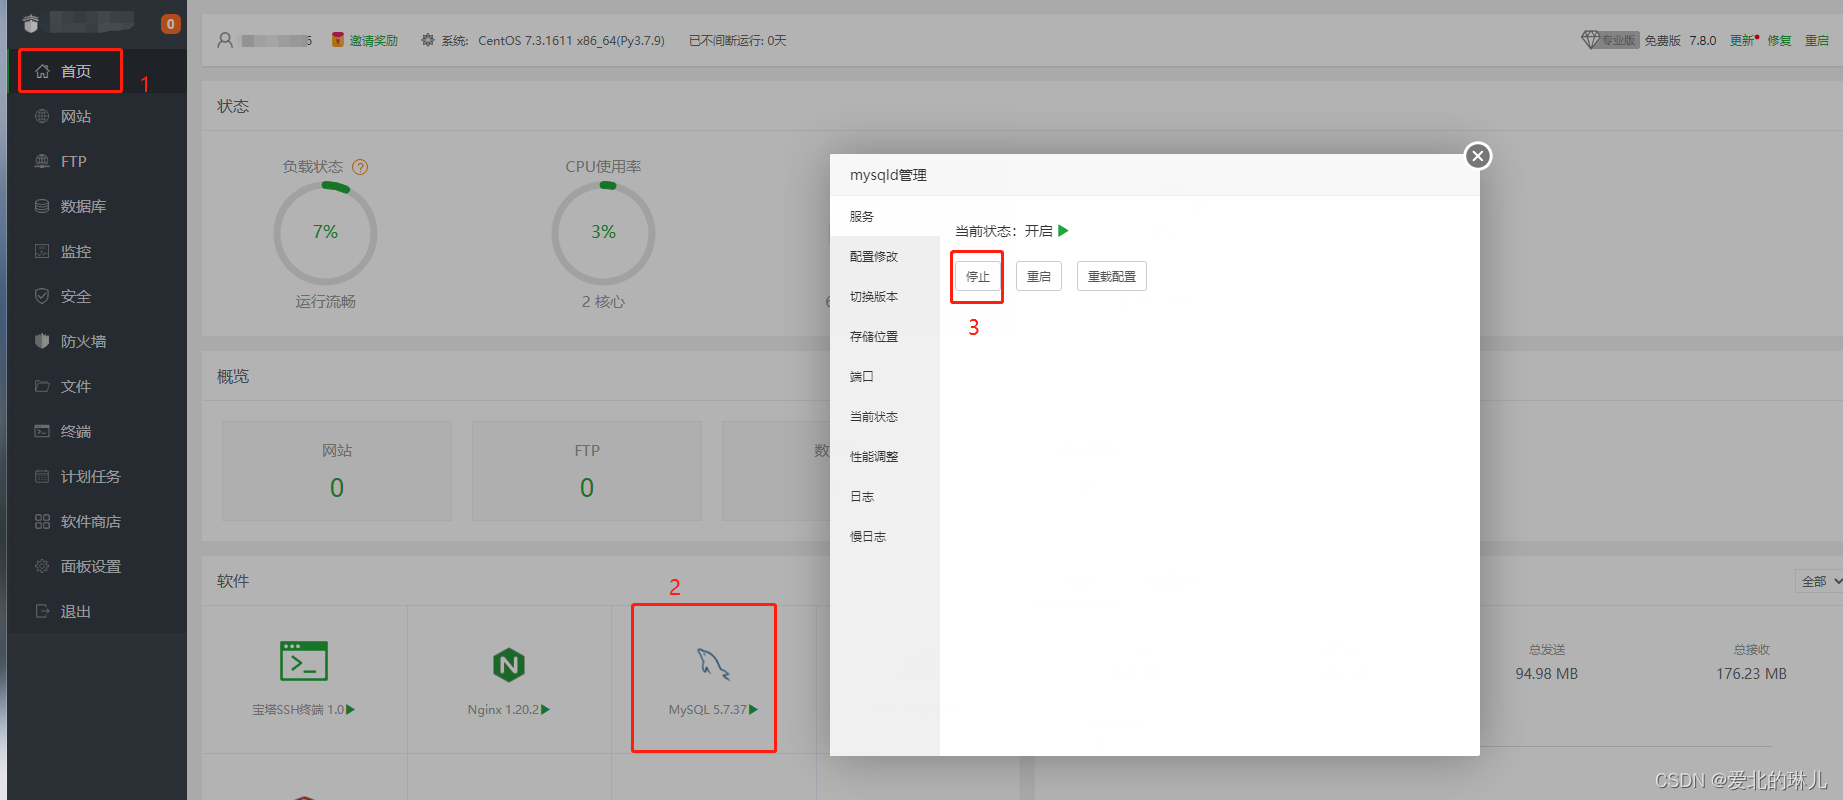The image size is (1843, 800).
Task: Click the 计划任务 calendar icon
Action: point(42,476)
